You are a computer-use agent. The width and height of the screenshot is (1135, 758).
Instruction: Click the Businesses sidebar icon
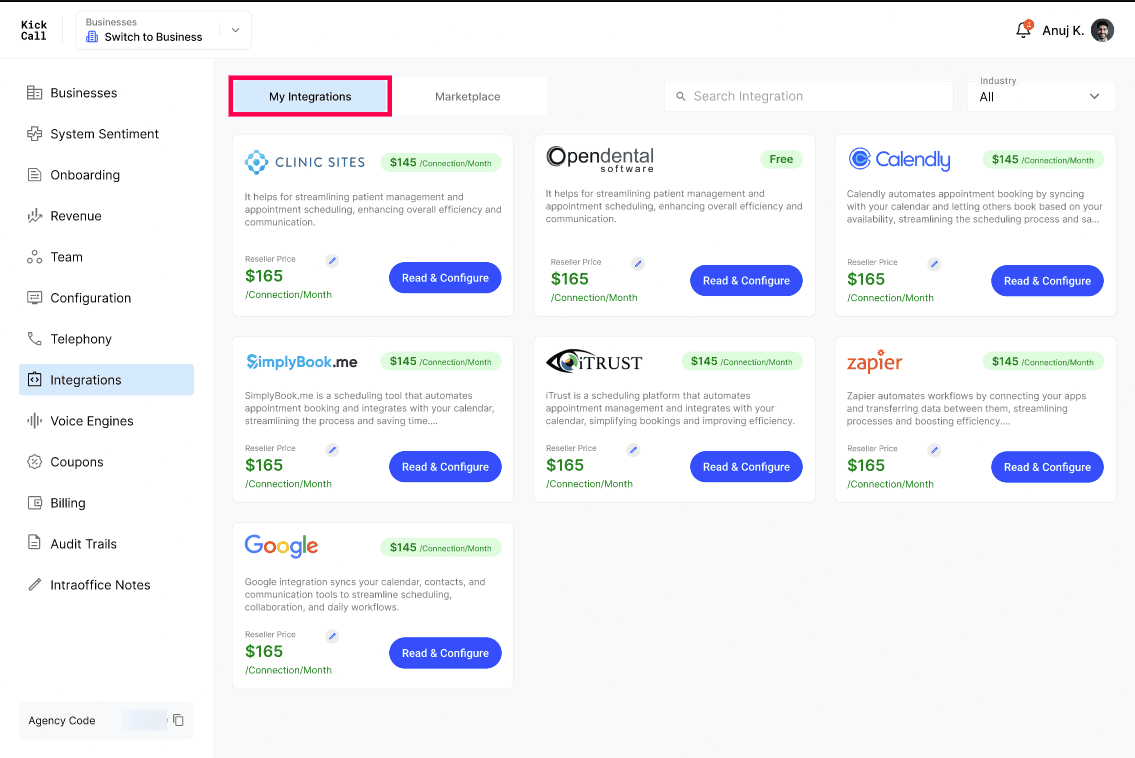34,93
